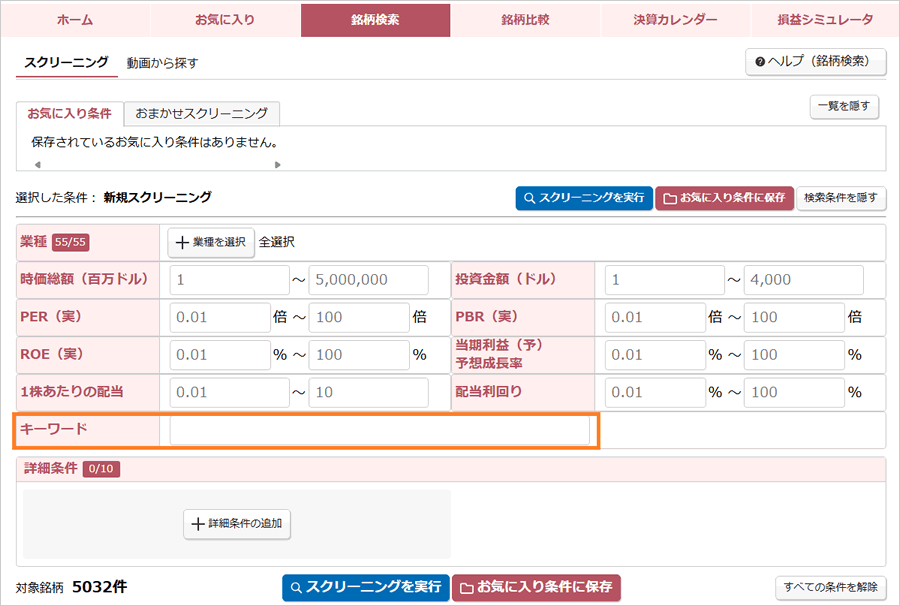Viewport: 900px width, 606px height.
Task: Click the top お気に入り条件に保存 folder button
Action: [725, 198]
